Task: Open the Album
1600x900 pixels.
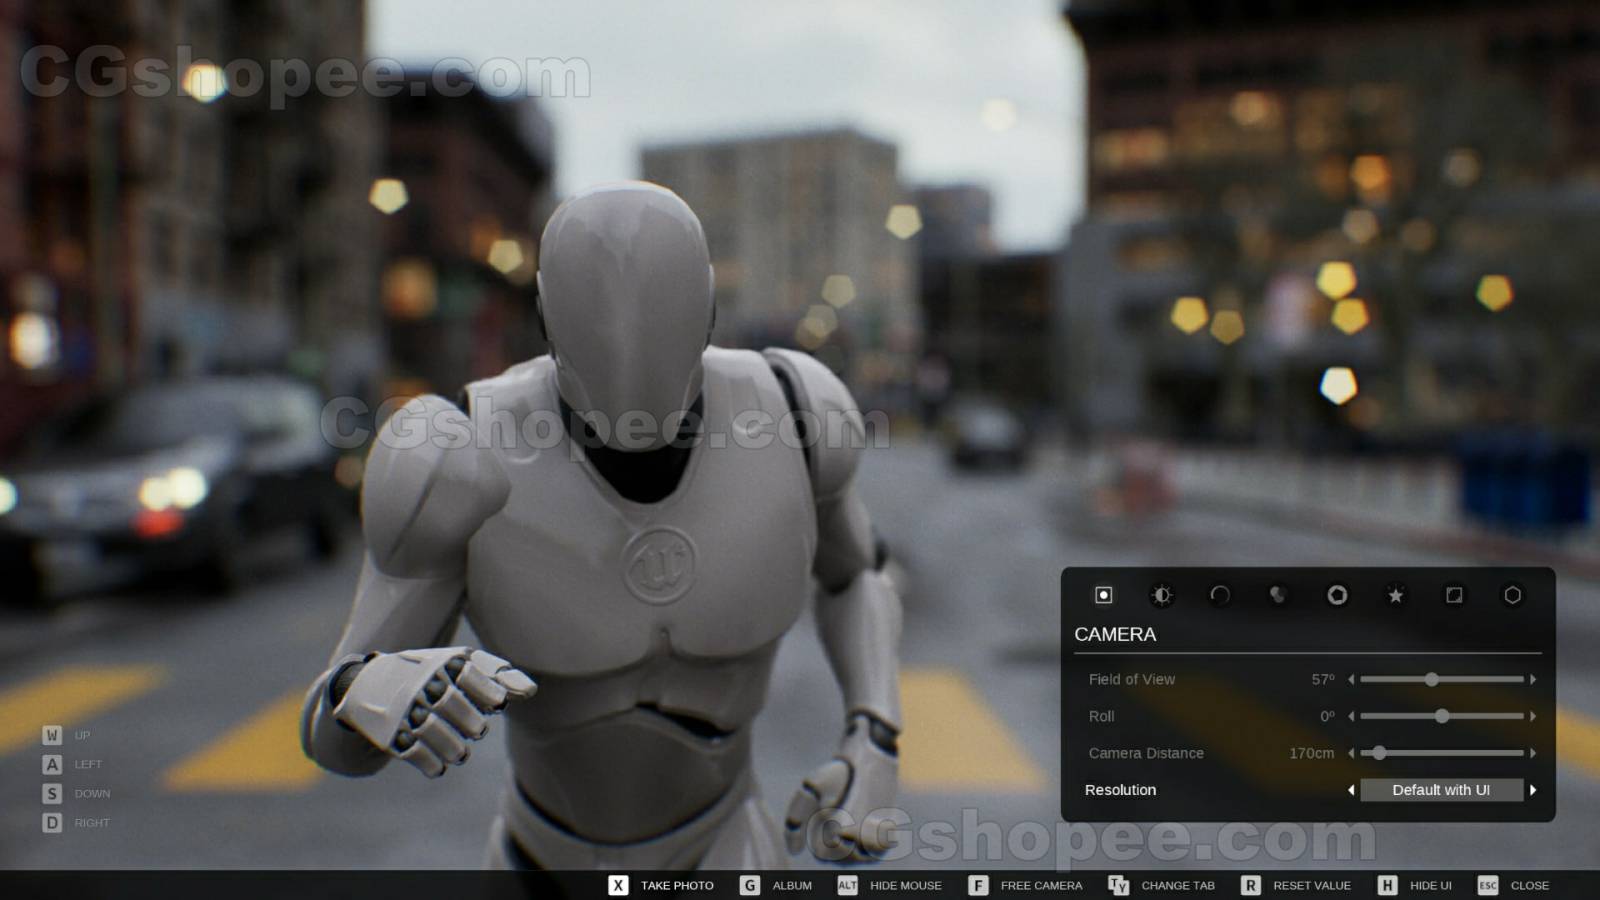Action: 792,885
